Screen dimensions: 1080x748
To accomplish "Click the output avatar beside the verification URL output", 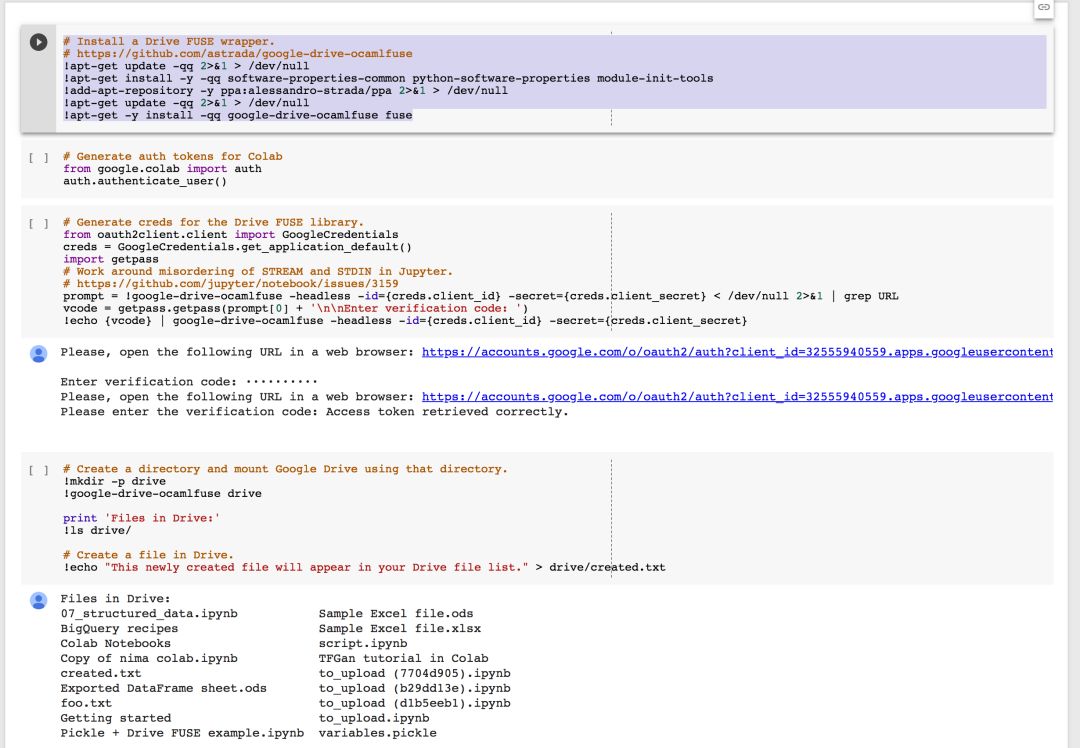I will point(39,354).
